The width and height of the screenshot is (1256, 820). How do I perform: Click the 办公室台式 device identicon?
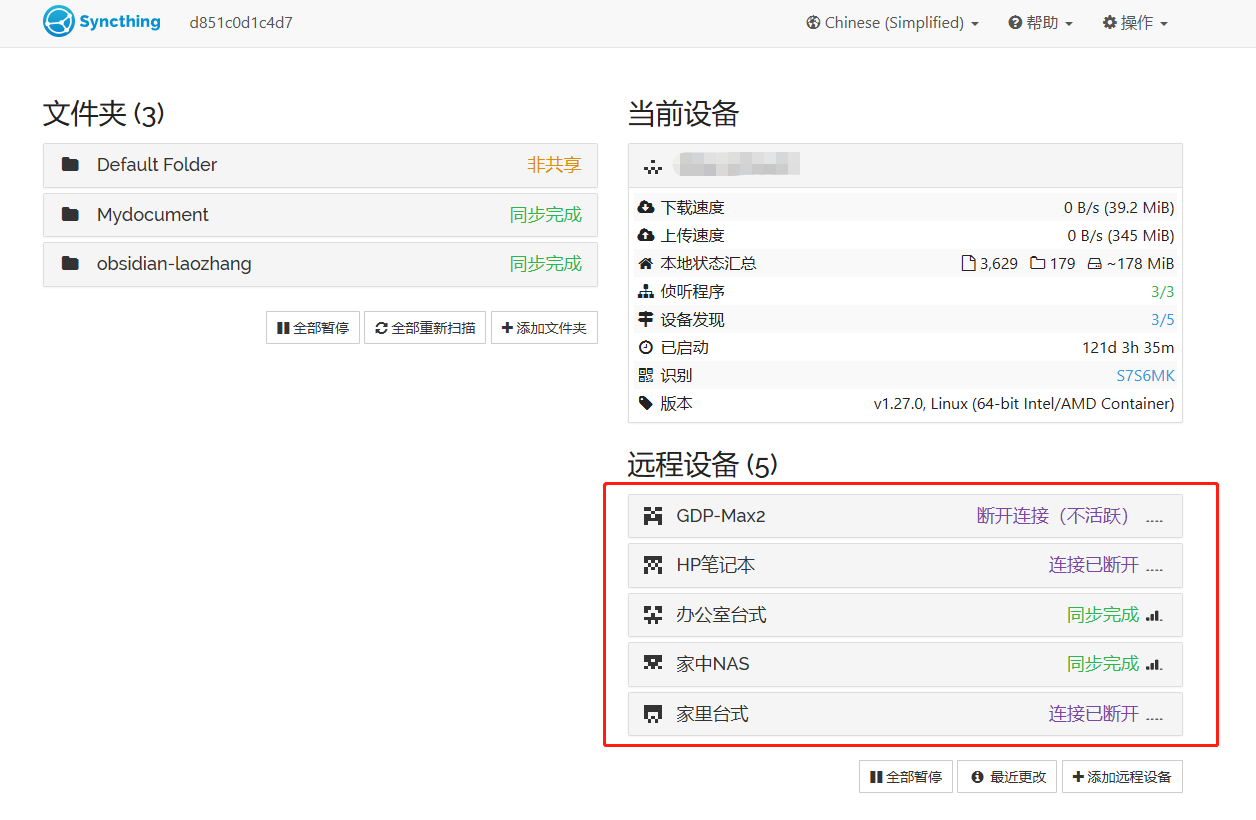(653, 615)
